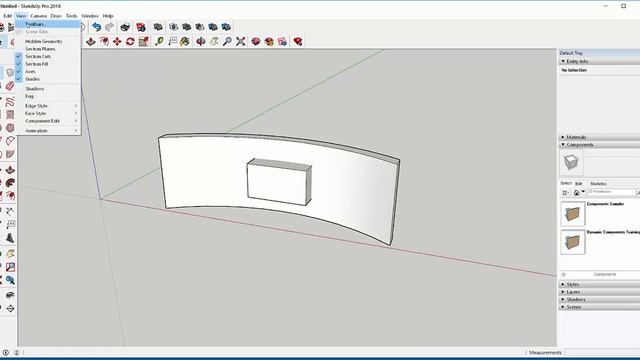This screenshot has height=360, width=640.
Task: Open Extension Manager ruby icon
Action: pos(298,41)
